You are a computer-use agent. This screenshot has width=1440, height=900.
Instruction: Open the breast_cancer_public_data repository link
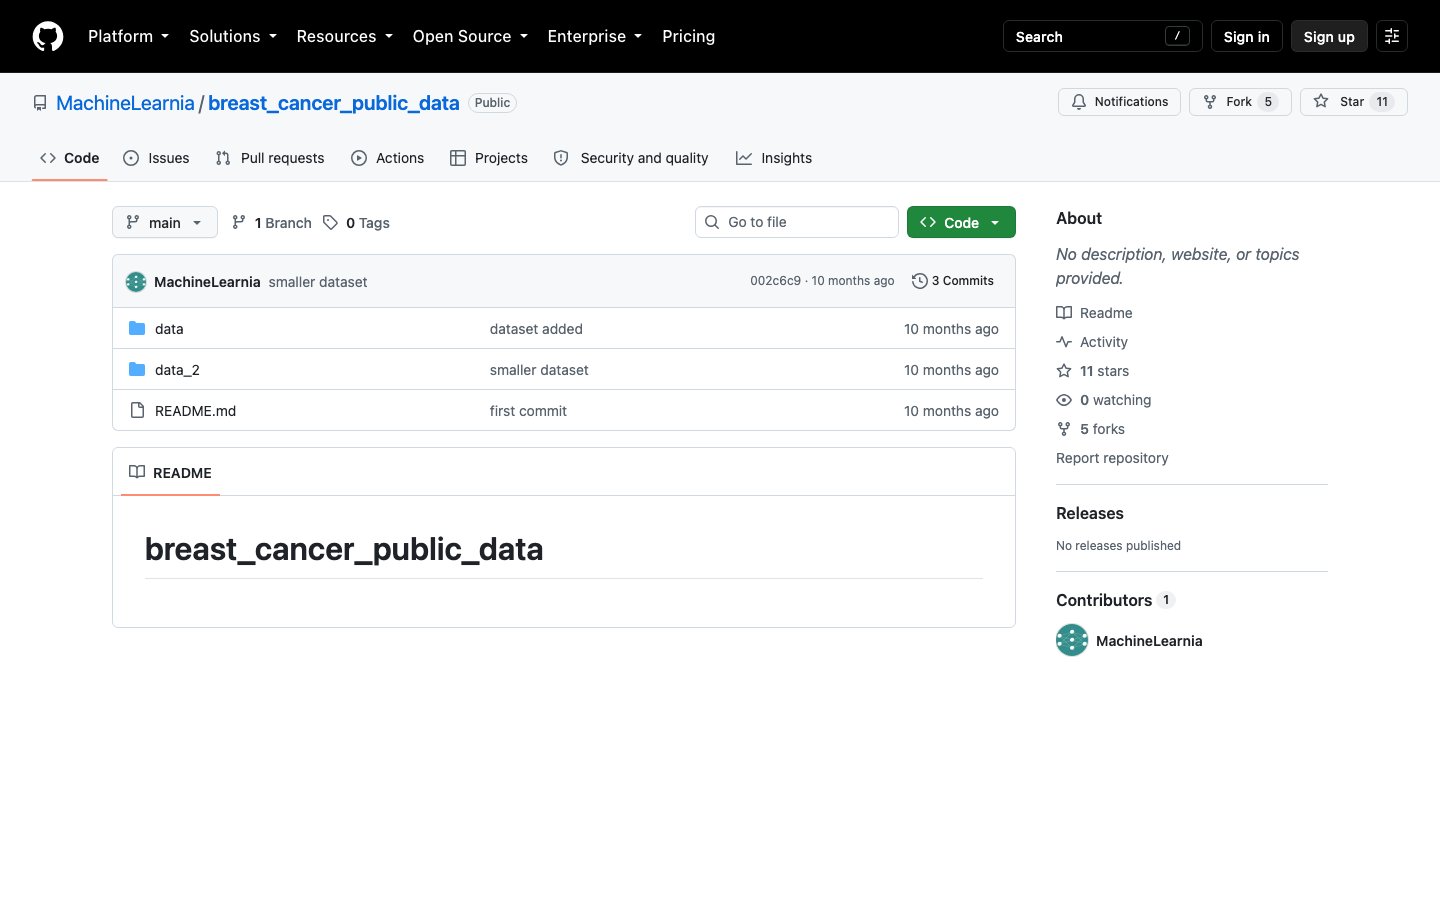click(x=334, y=103)
